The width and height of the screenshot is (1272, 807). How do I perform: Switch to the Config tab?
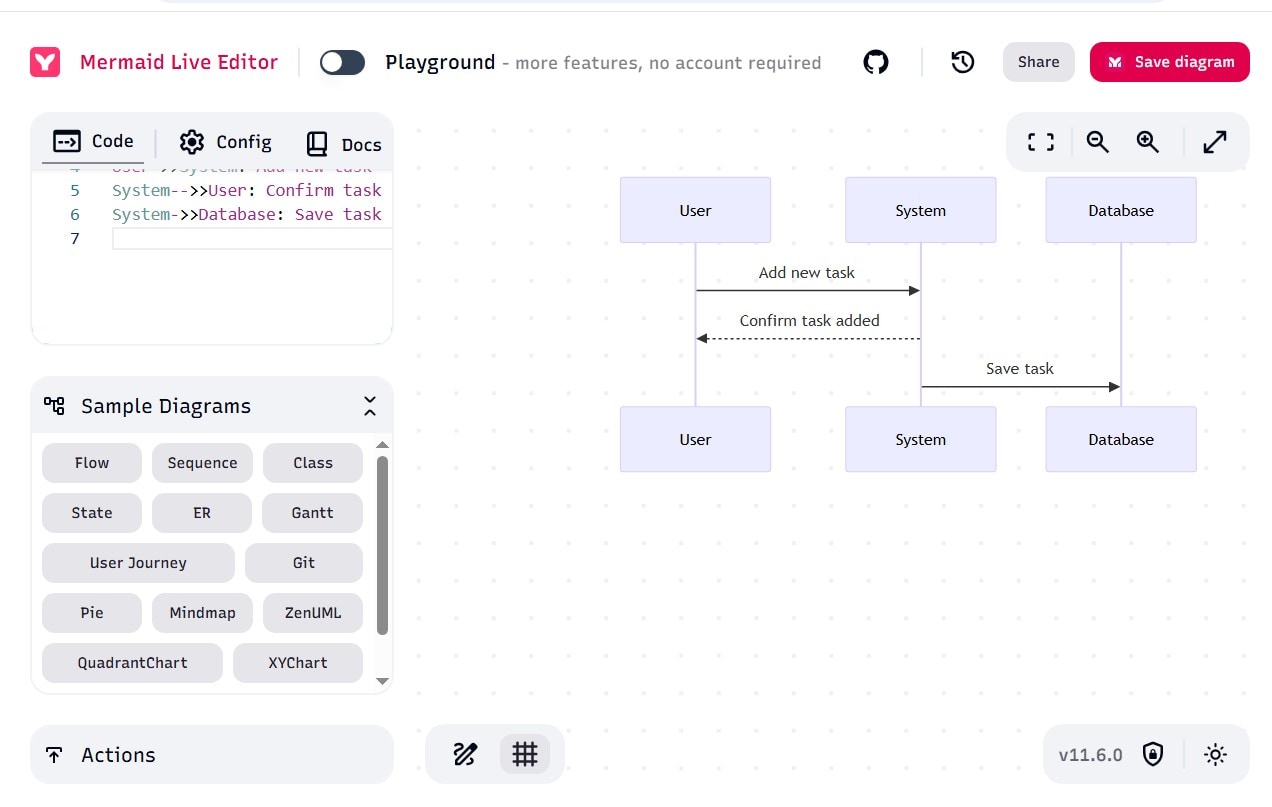point(225,142)
